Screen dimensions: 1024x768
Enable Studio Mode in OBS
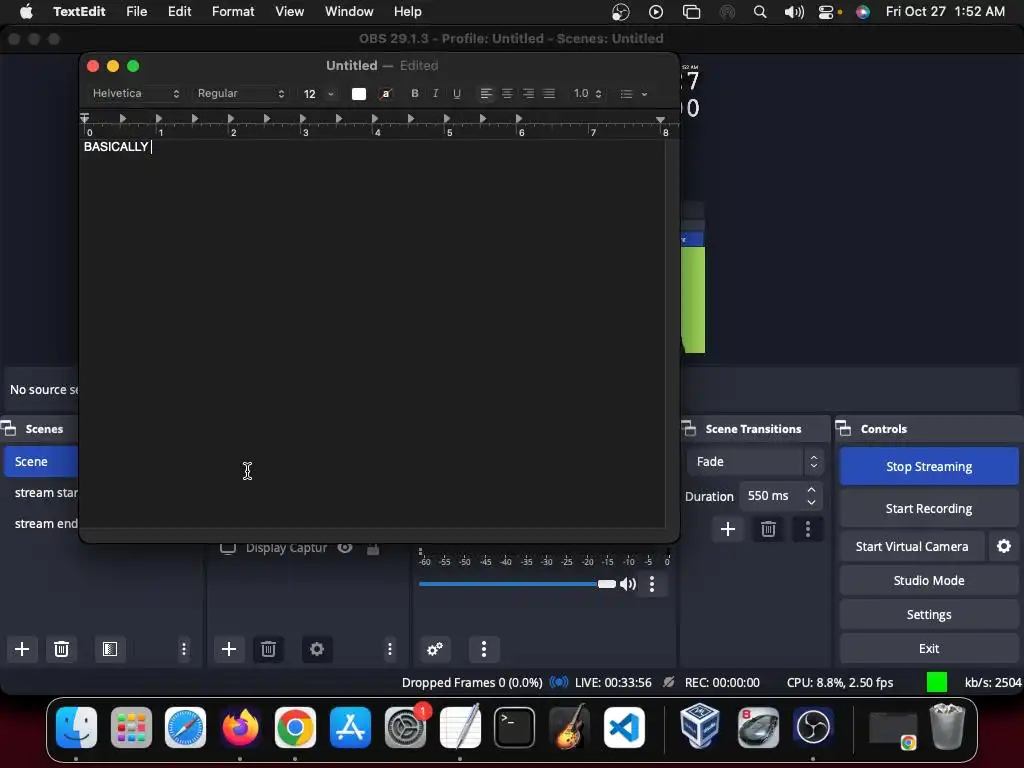pos(929,581)
